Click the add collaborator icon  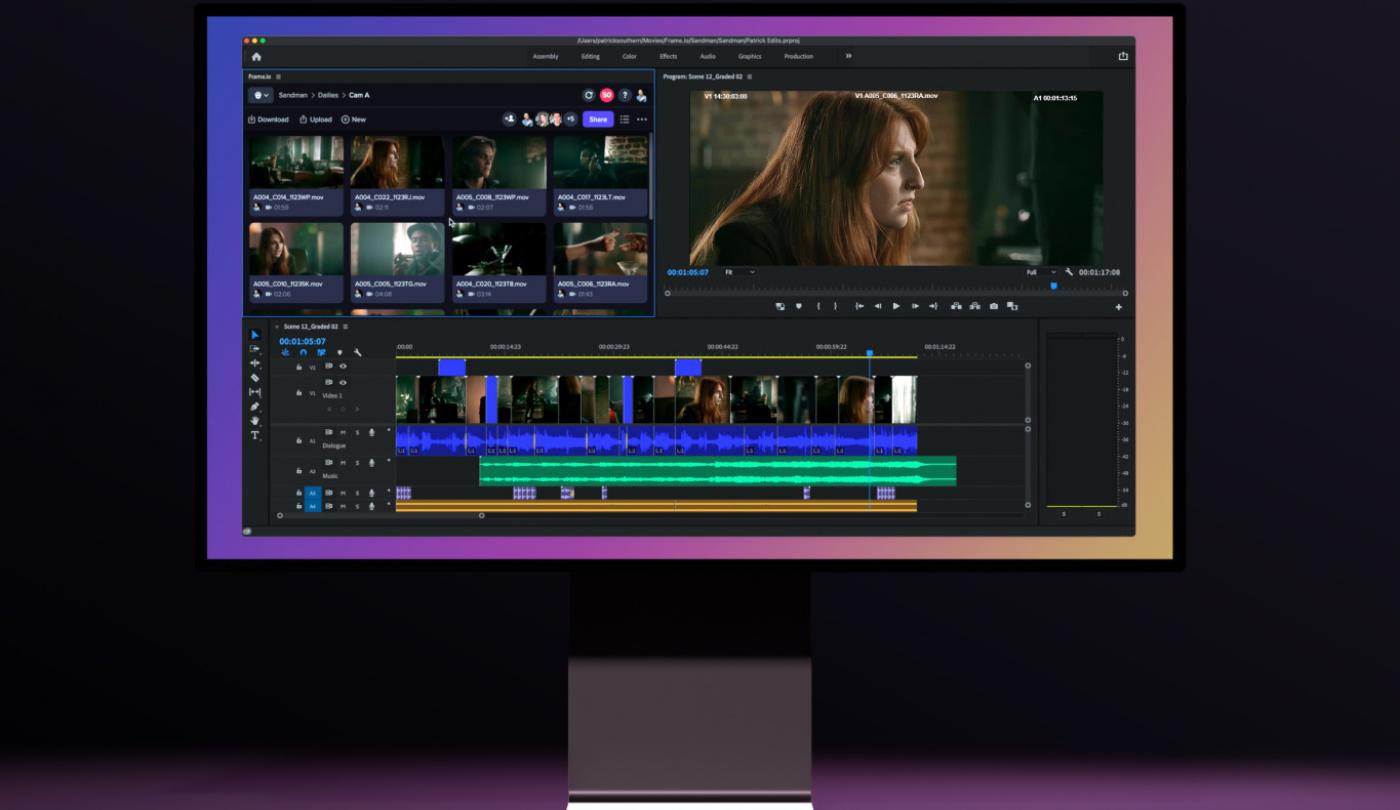pyautogui.click(x=509, y=119)
